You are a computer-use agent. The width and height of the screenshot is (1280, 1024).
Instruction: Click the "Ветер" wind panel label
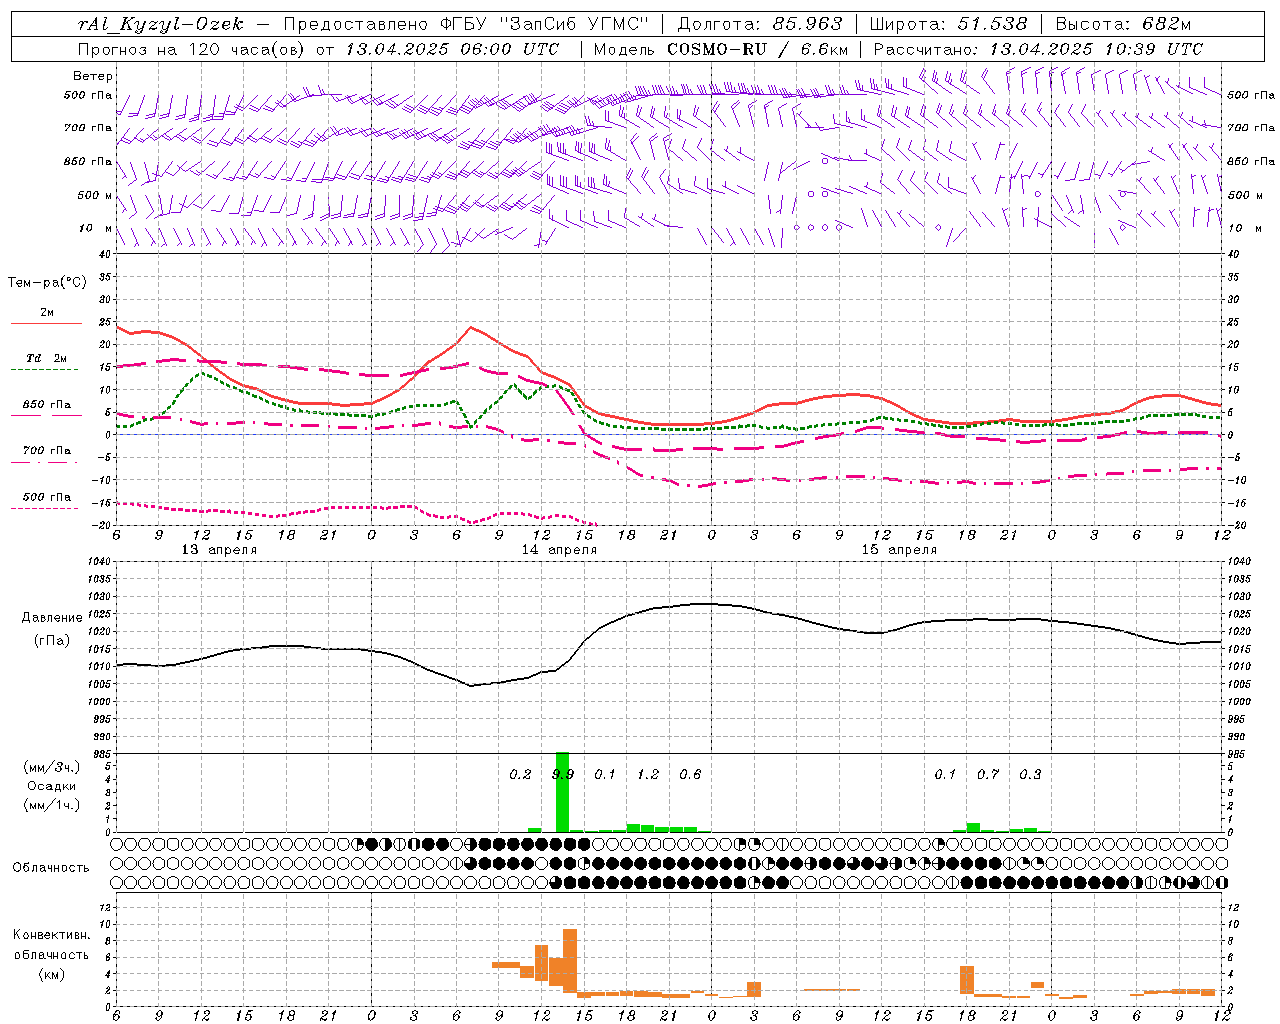coord(93,76)
